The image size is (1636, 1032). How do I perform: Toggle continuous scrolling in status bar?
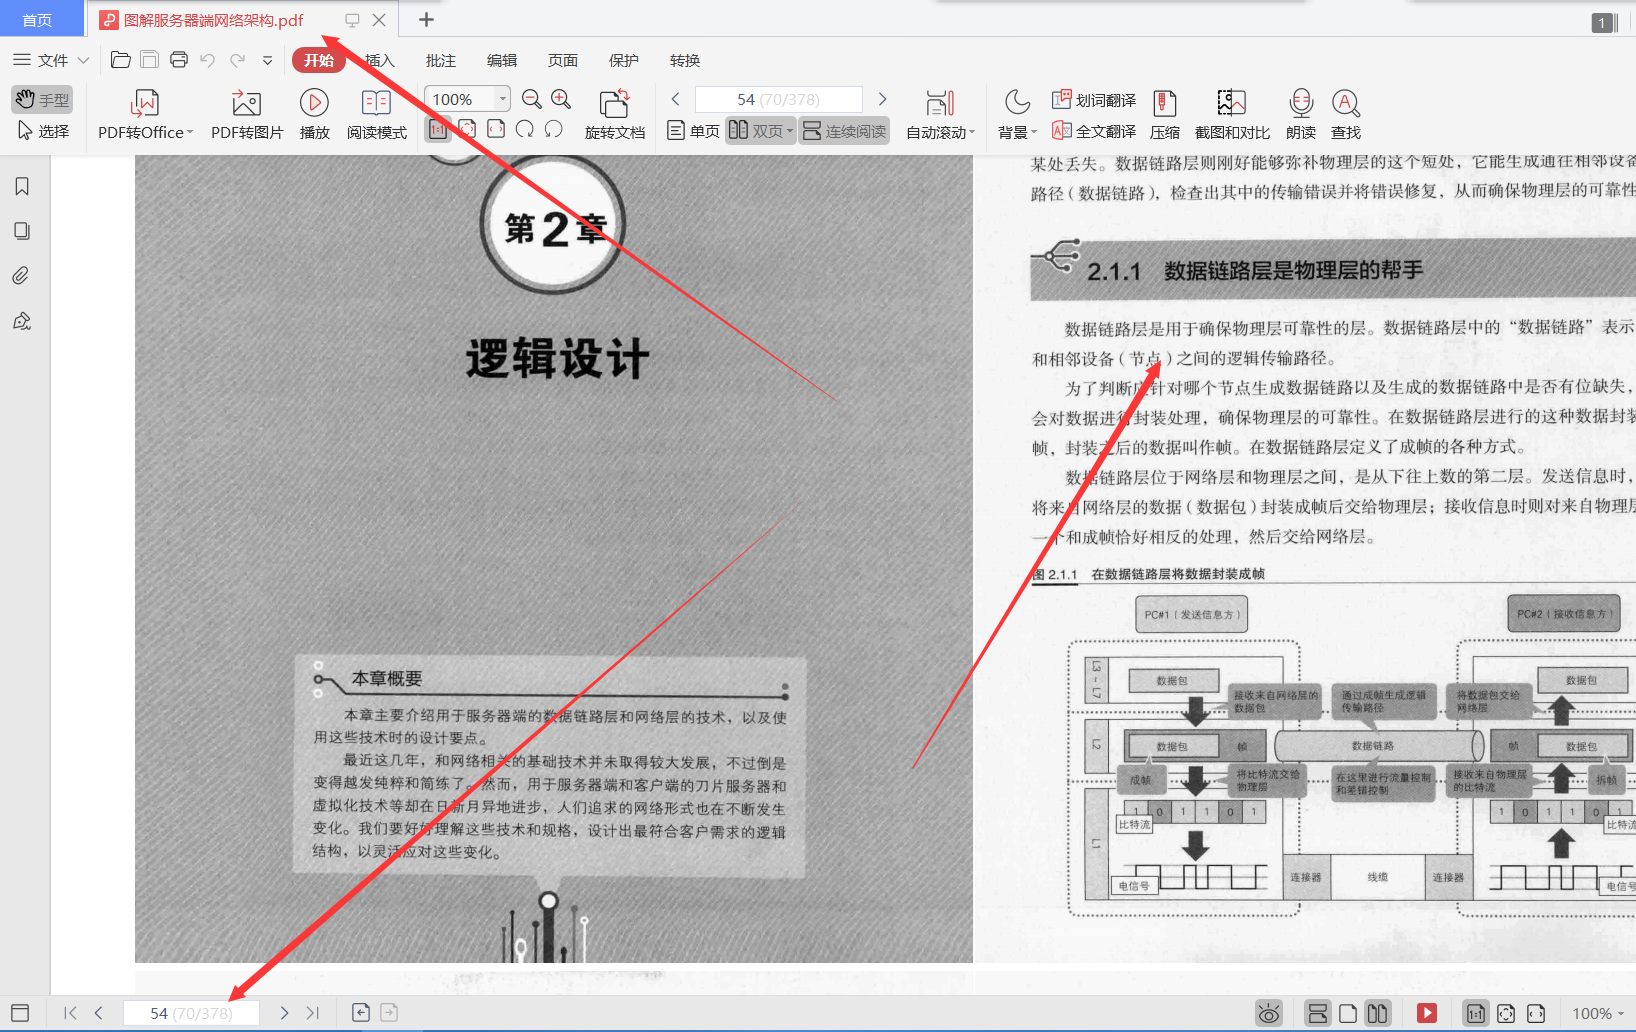click(1318, 1013)
